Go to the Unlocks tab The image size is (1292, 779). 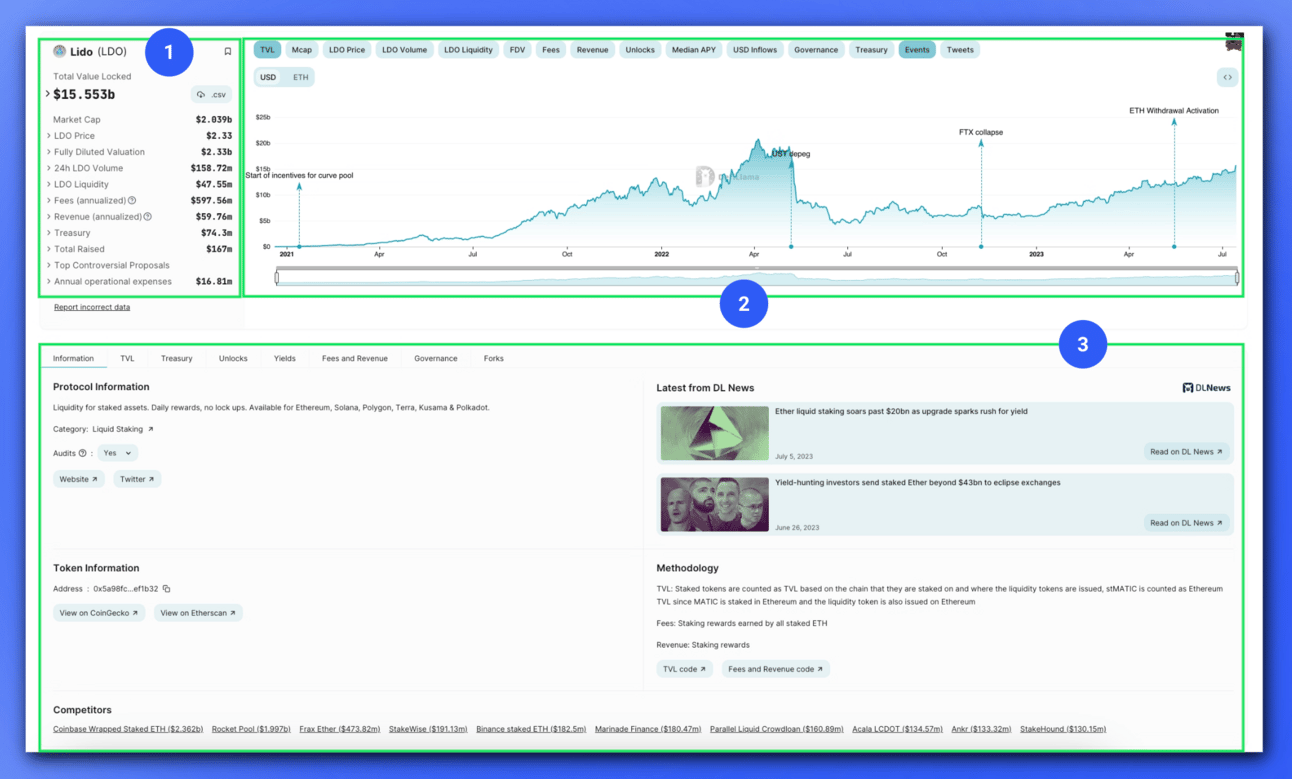click(x=233, y=358)
